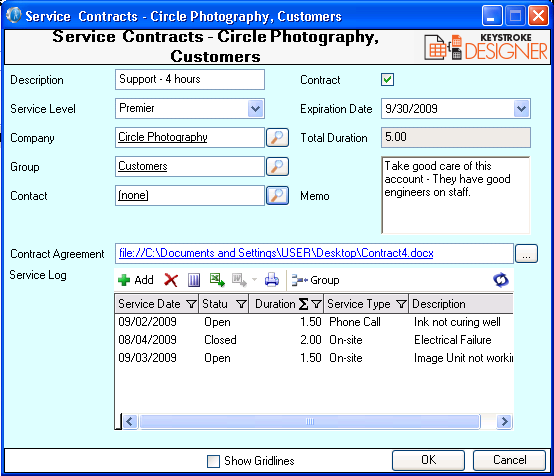Open the column chooser icon

coord(194,280)
